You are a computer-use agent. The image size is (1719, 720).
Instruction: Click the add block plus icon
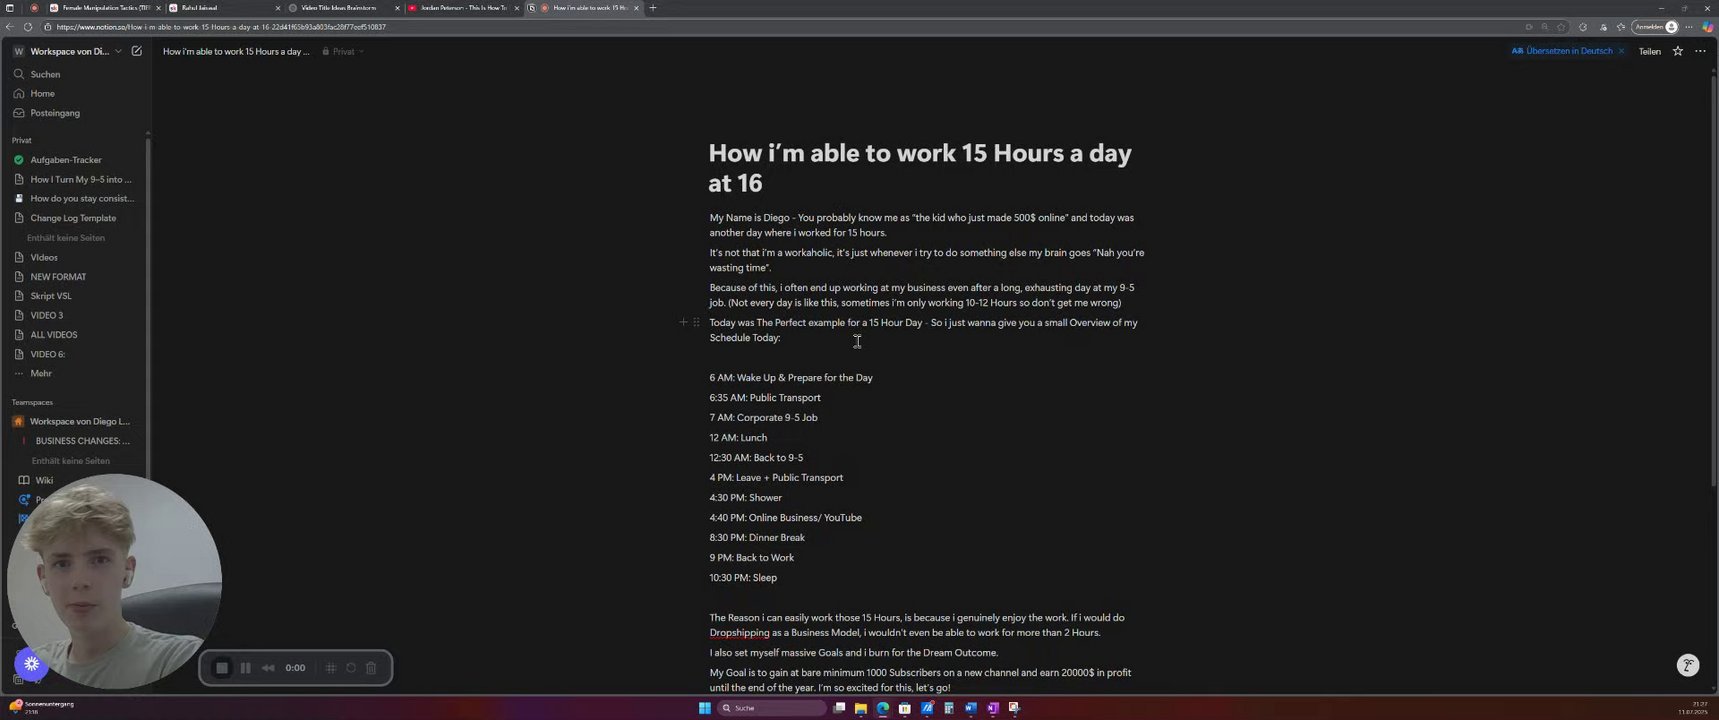click(x=683, y=322)
